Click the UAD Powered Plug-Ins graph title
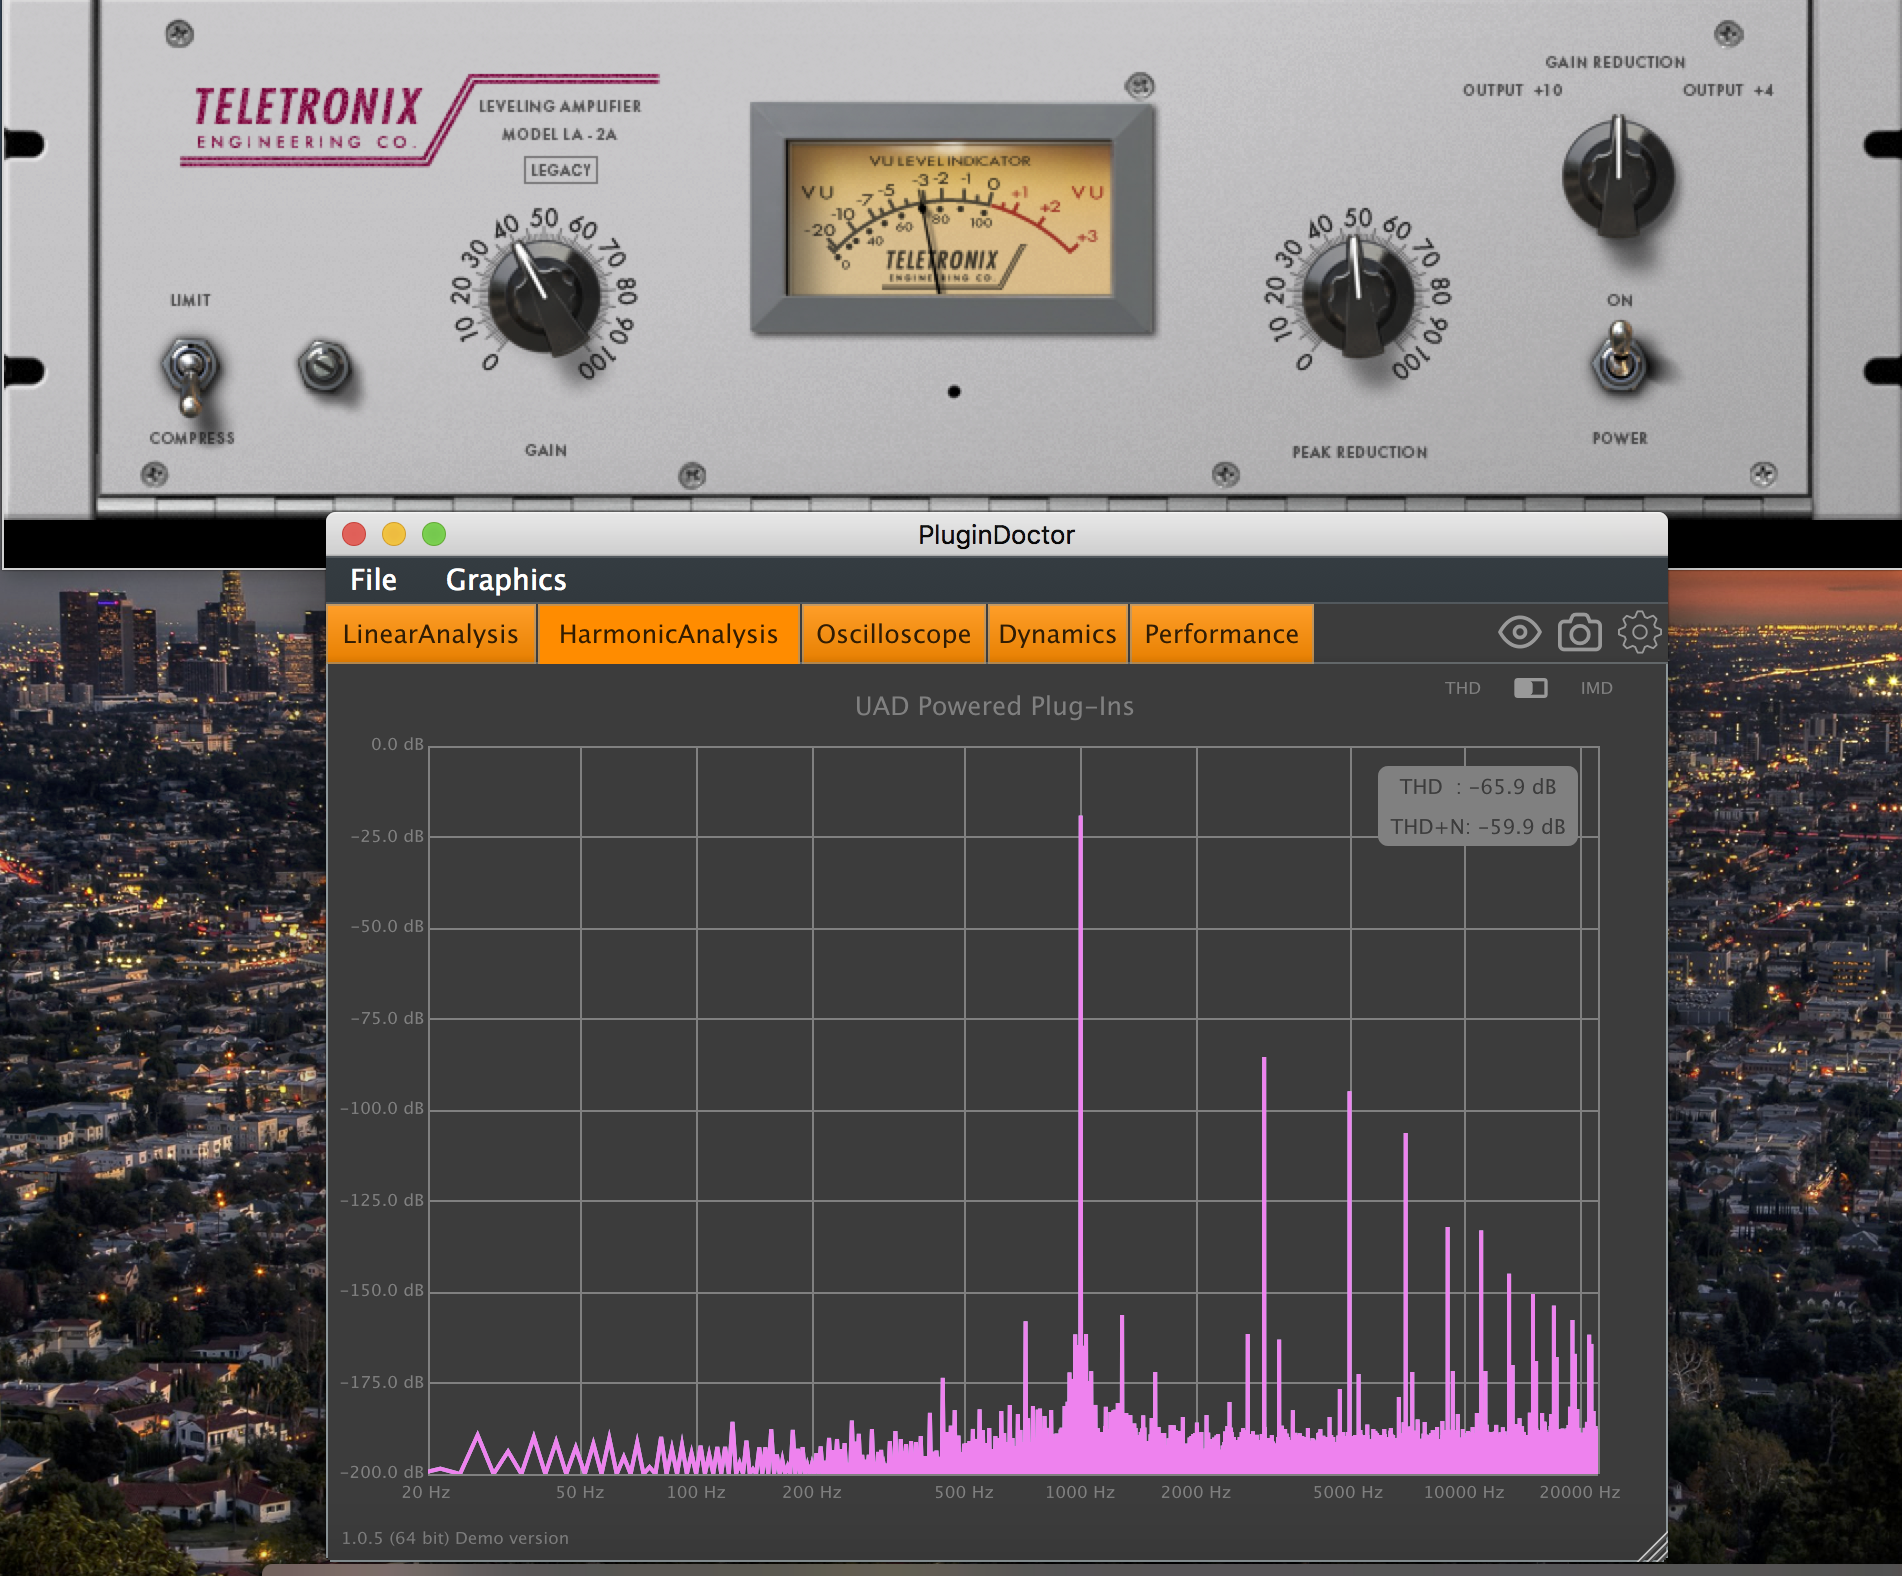Viewport: 1902px width, 1576px height. pyautogui.click(x=994, y=706)
